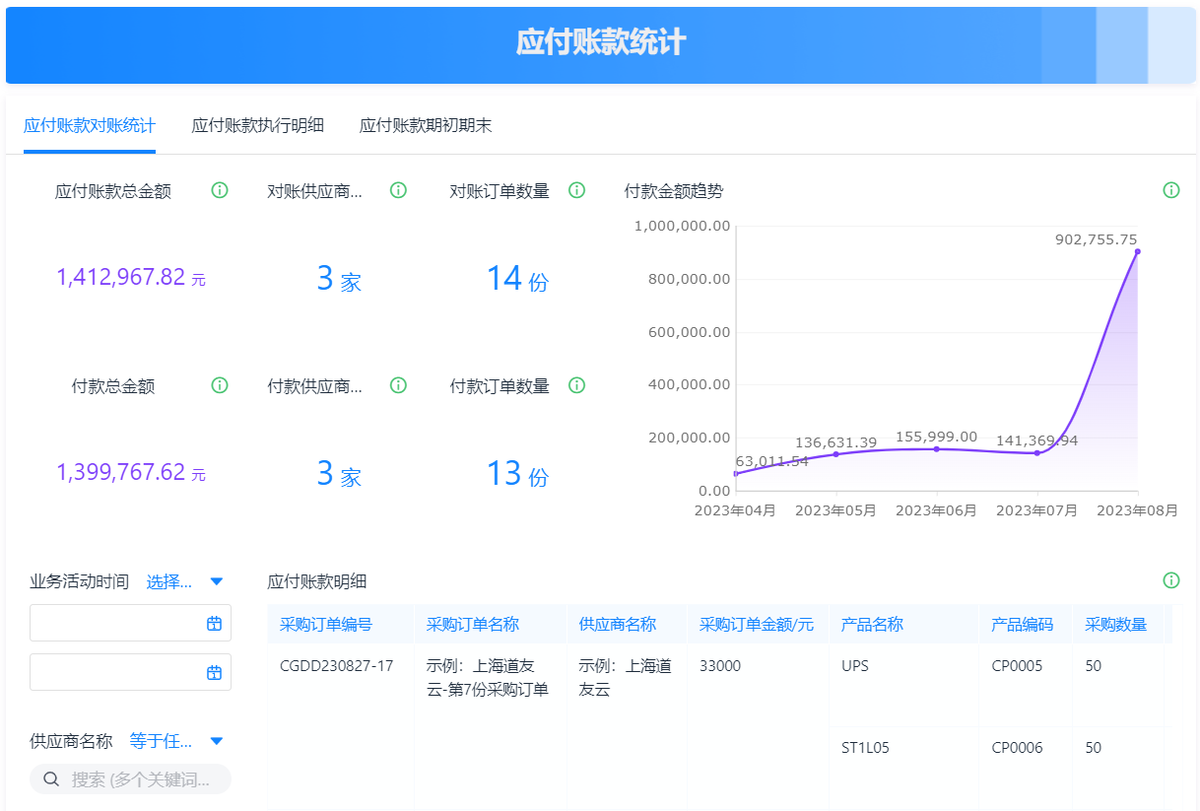
Task: Open calendar picker in first date field
Action: (x=214, y=623)
